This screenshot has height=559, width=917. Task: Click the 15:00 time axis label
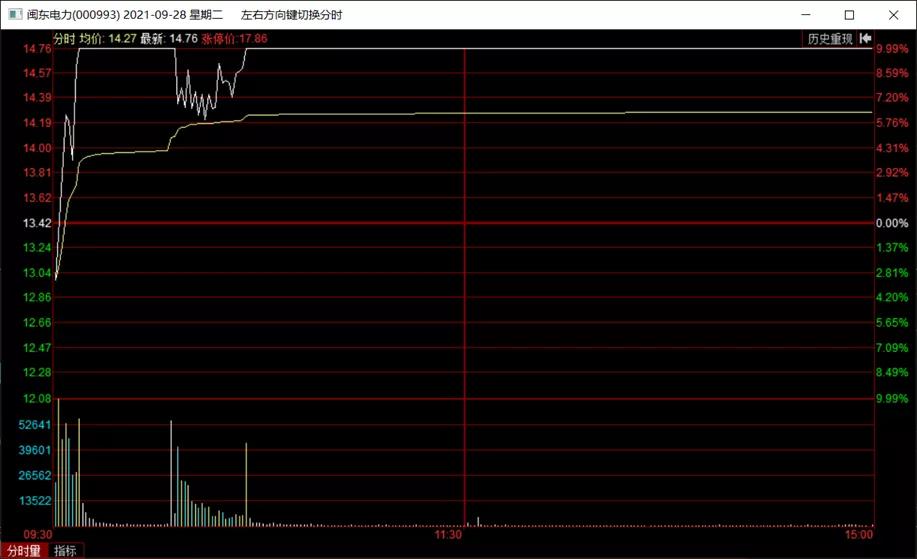click(859, 534)
